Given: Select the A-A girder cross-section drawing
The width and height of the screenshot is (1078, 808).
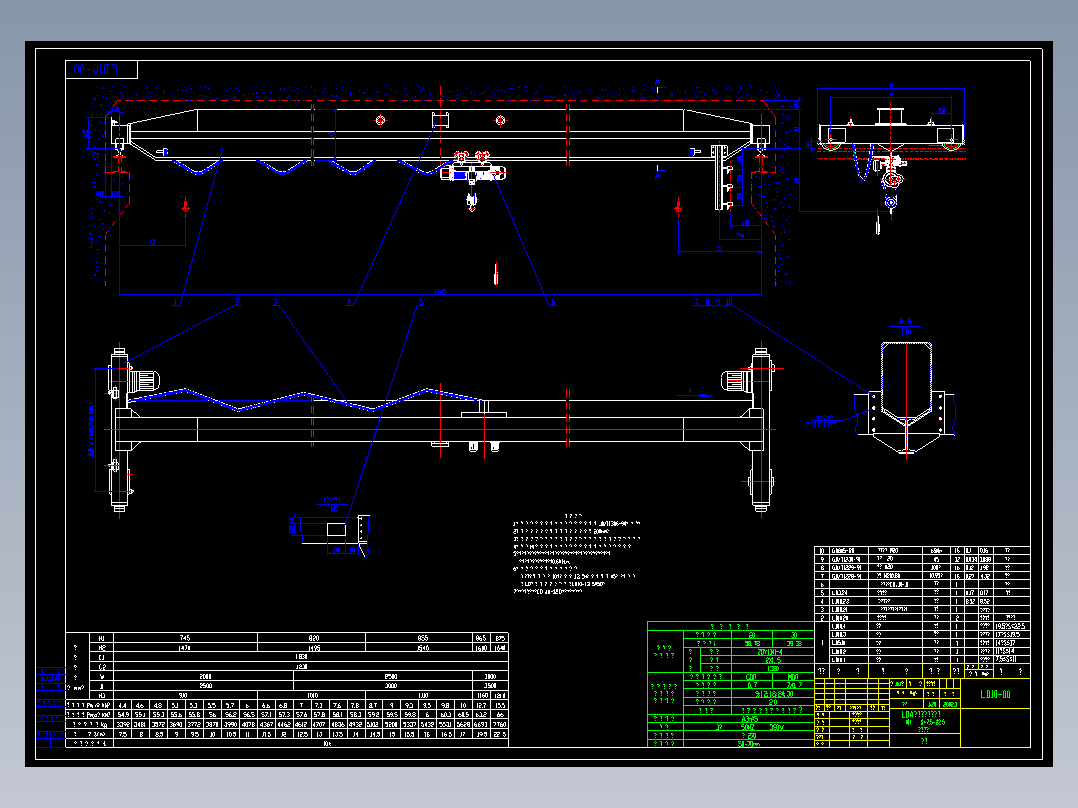Looking at the screenshot, I should tap(905, 397).
